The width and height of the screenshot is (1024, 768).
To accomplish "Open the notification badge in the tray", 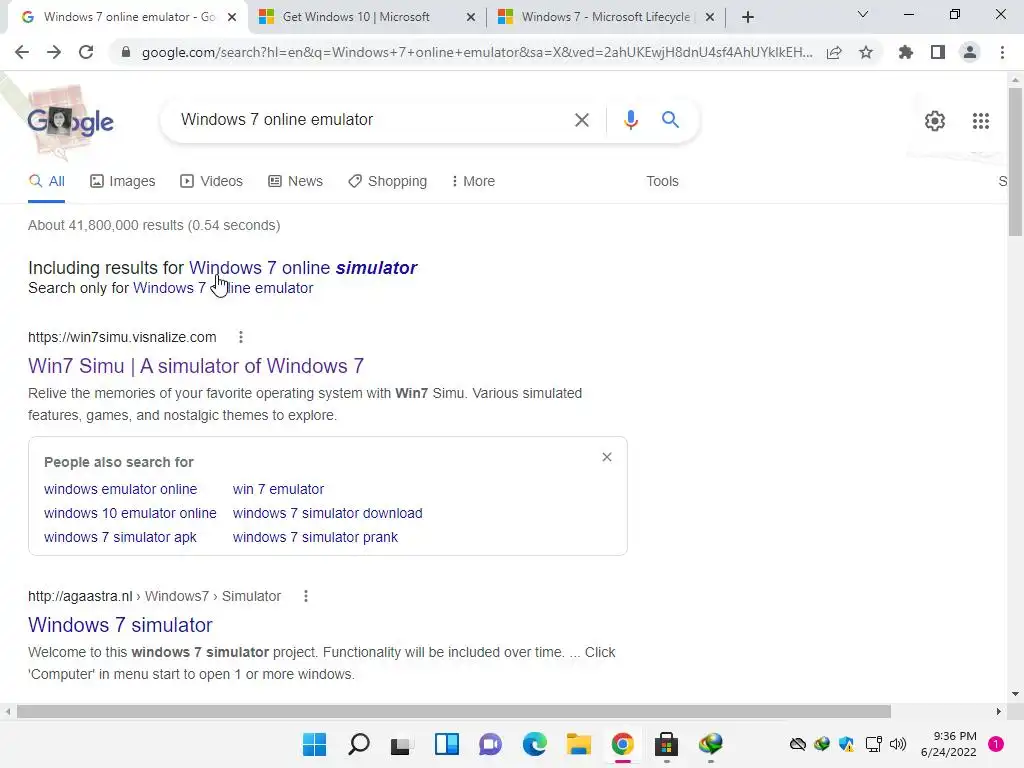I will point(995,744).
